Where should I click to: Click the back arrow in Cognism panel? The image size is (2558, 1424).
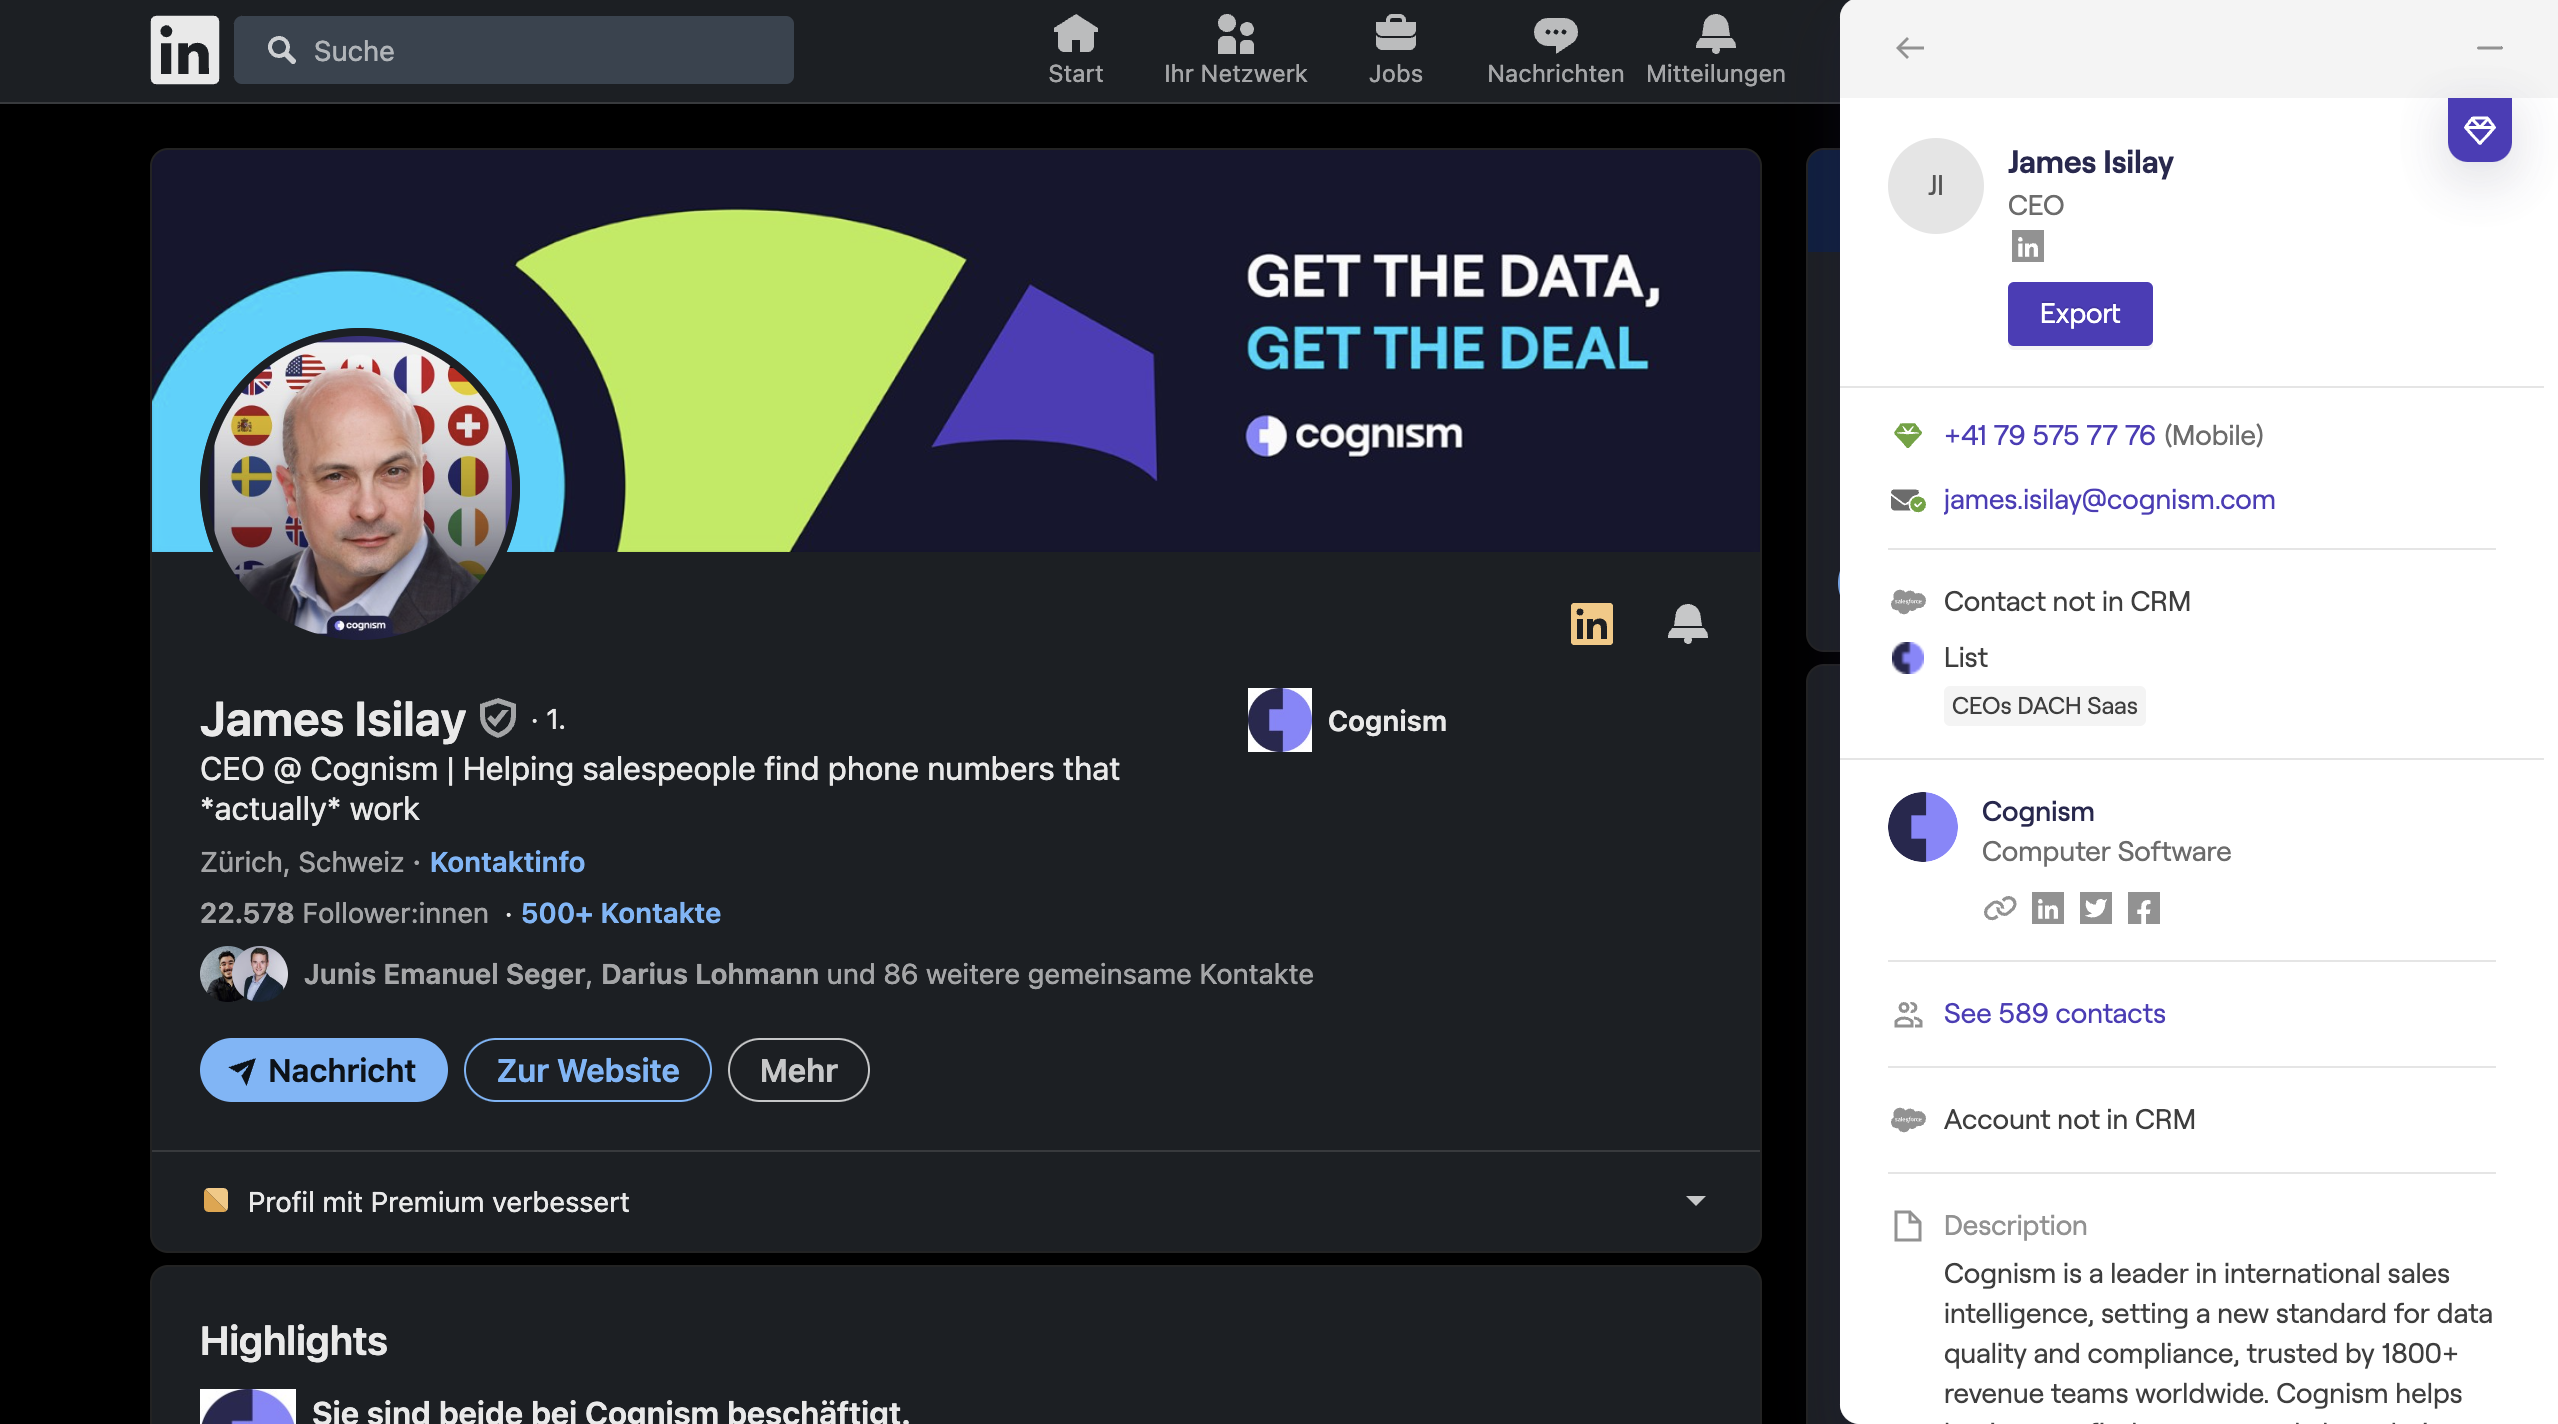1910,48
